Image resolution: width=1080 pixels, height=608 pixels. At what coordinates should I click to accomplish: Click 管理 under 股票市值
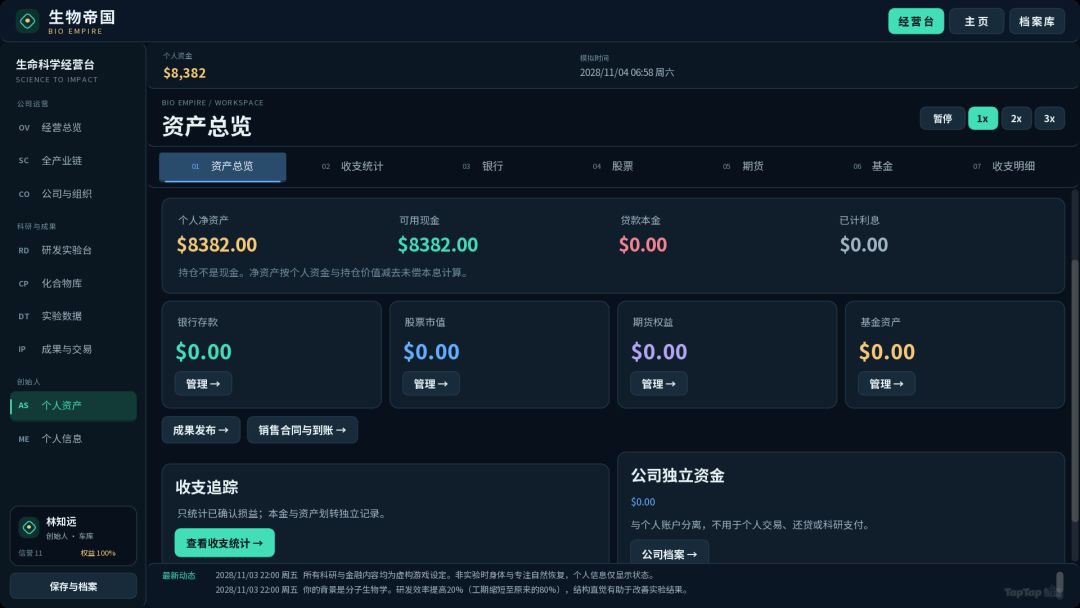[x=430, y=384]
